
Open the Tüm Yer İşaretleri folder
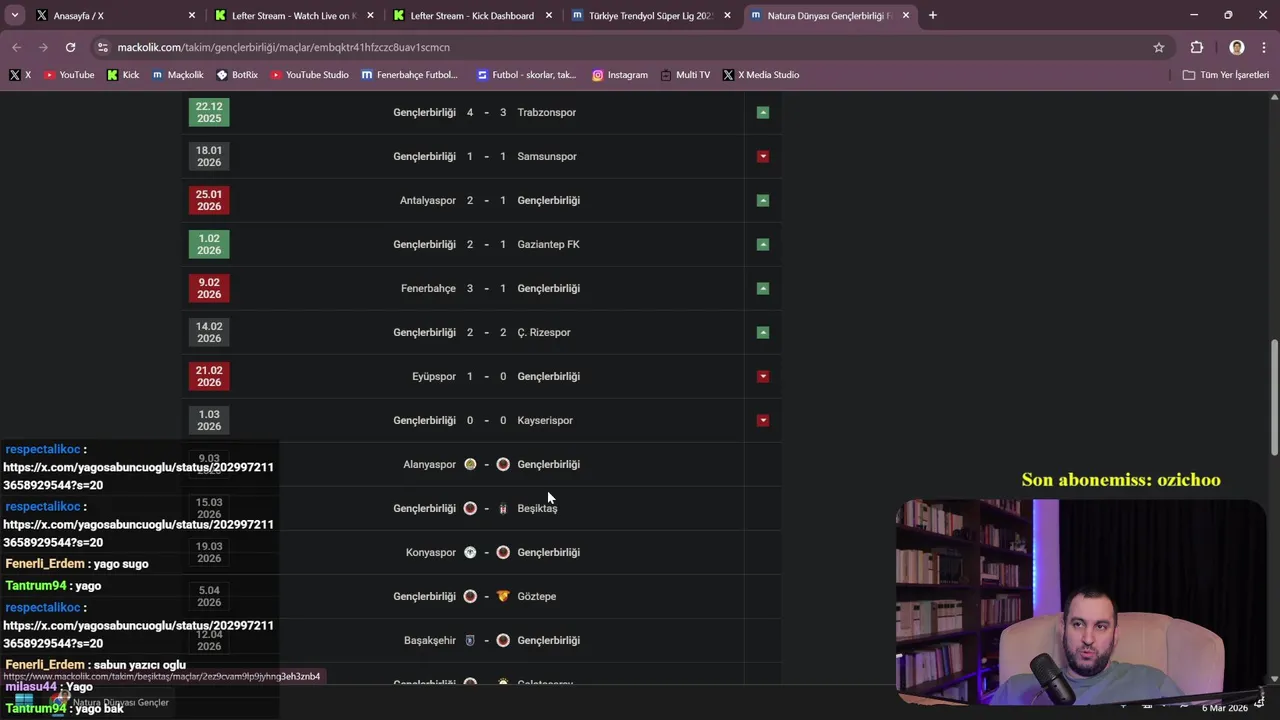[x=1225, y=75]
